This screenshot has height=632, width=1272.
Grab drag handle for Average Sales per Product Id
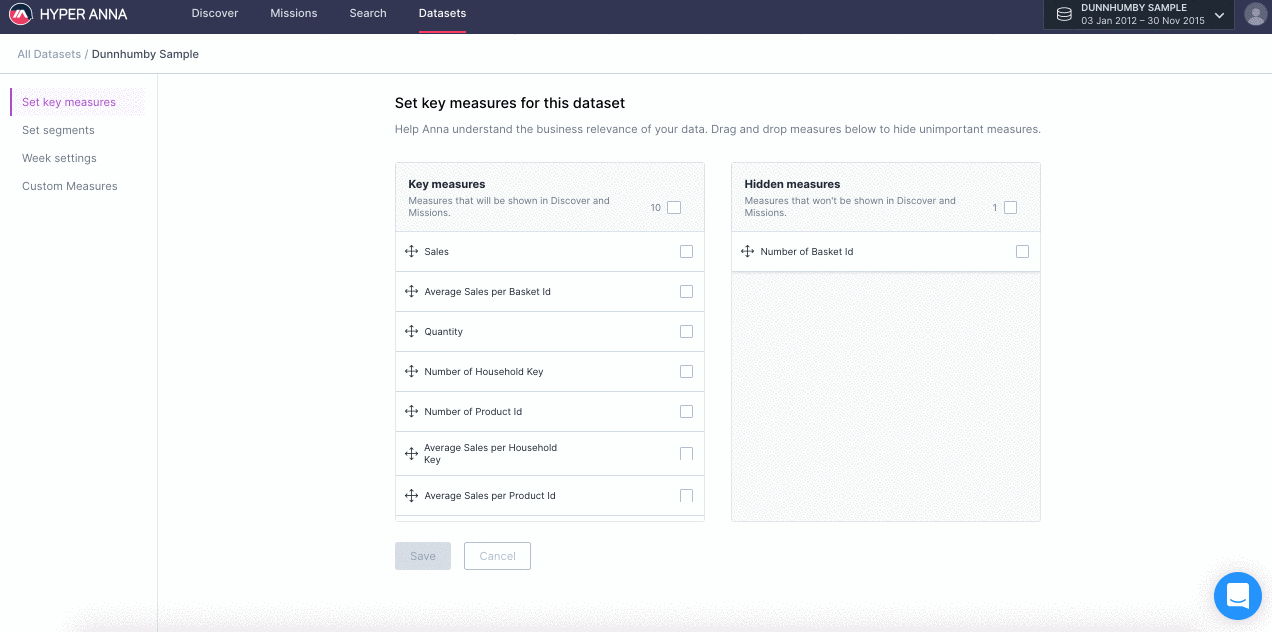tap(411, 496)
